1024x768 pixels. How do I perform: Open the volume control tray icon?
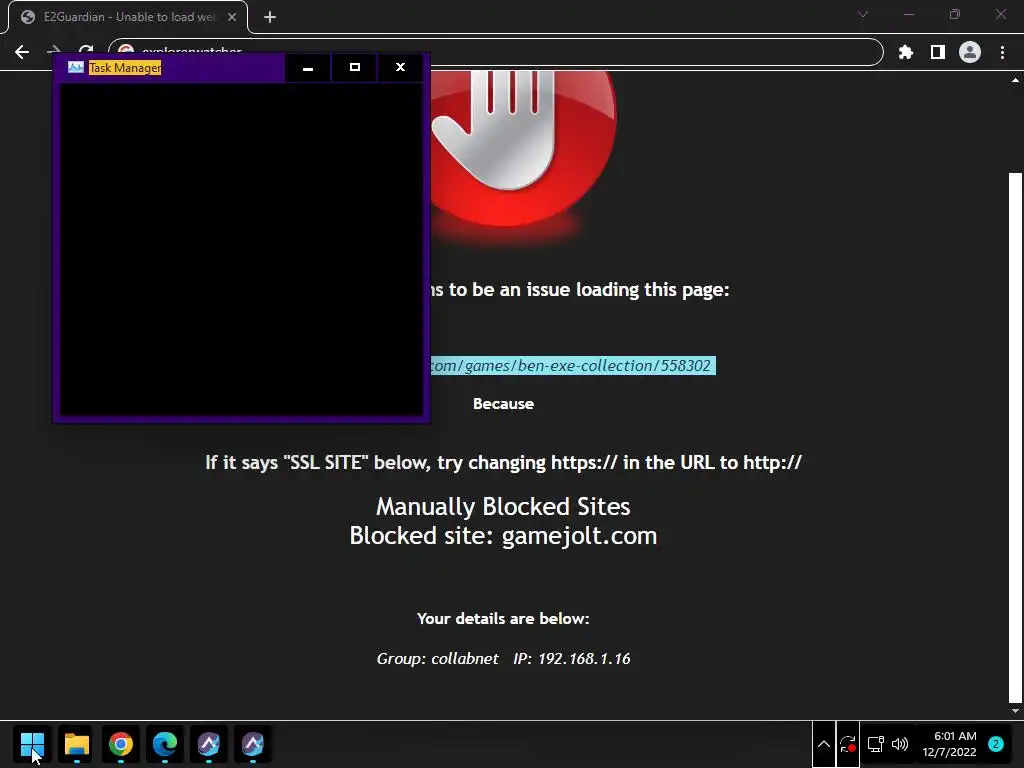pyautogui.click(x=900, y=744)
